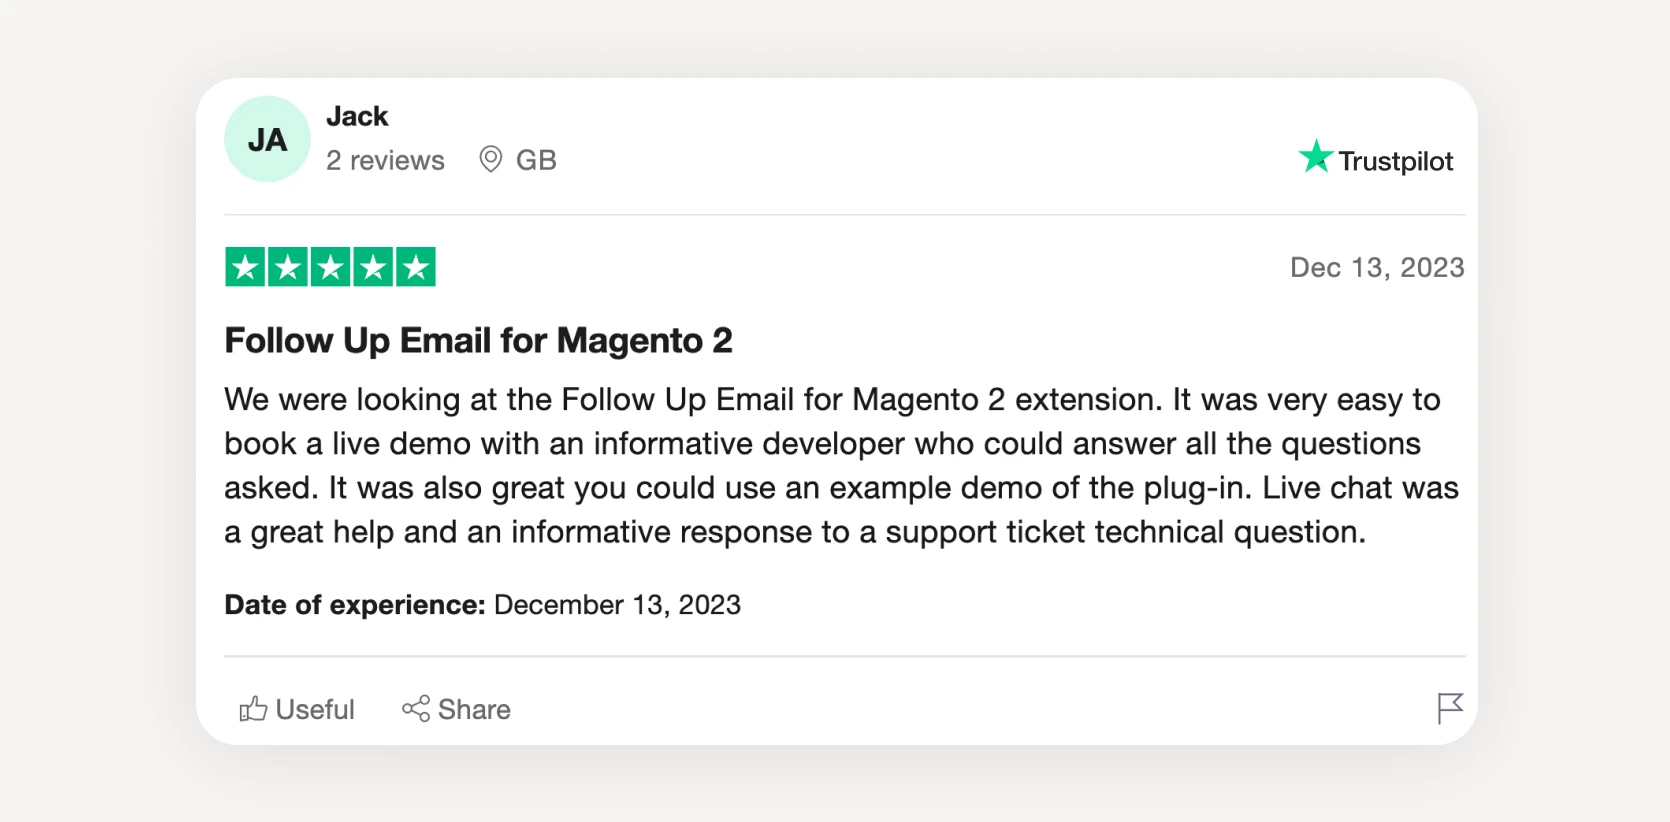
Task: Click the Date of experience line
Action: click(482, 605)
